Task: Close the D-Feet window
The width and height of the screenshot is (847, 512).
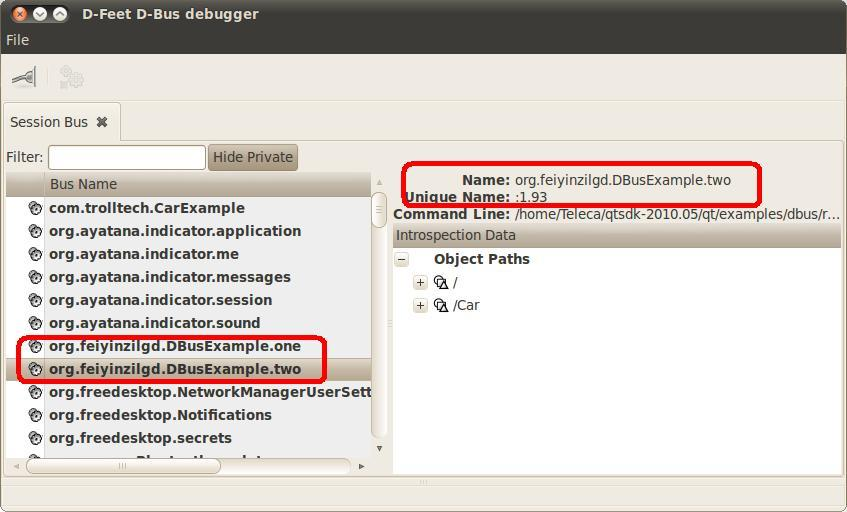Action: [19, 14]
